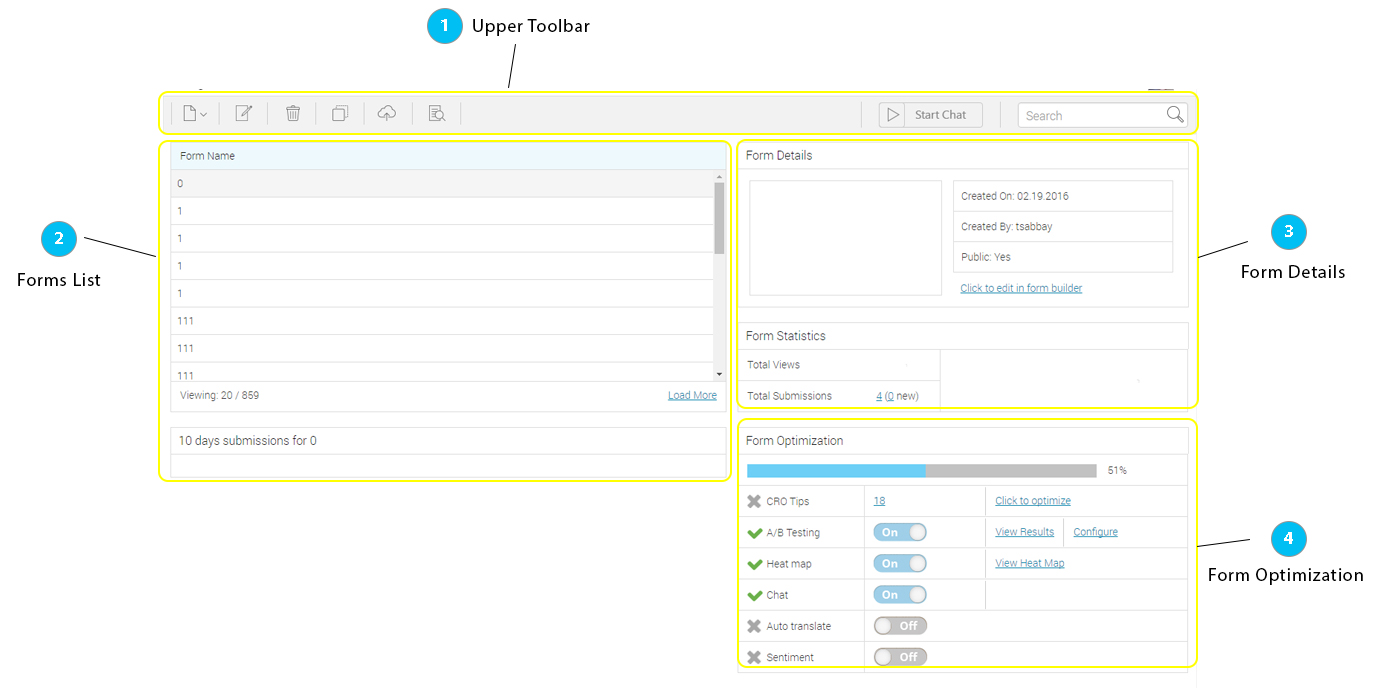
Task: Click the cloud upload icon
Action: [x=387, y=114]
